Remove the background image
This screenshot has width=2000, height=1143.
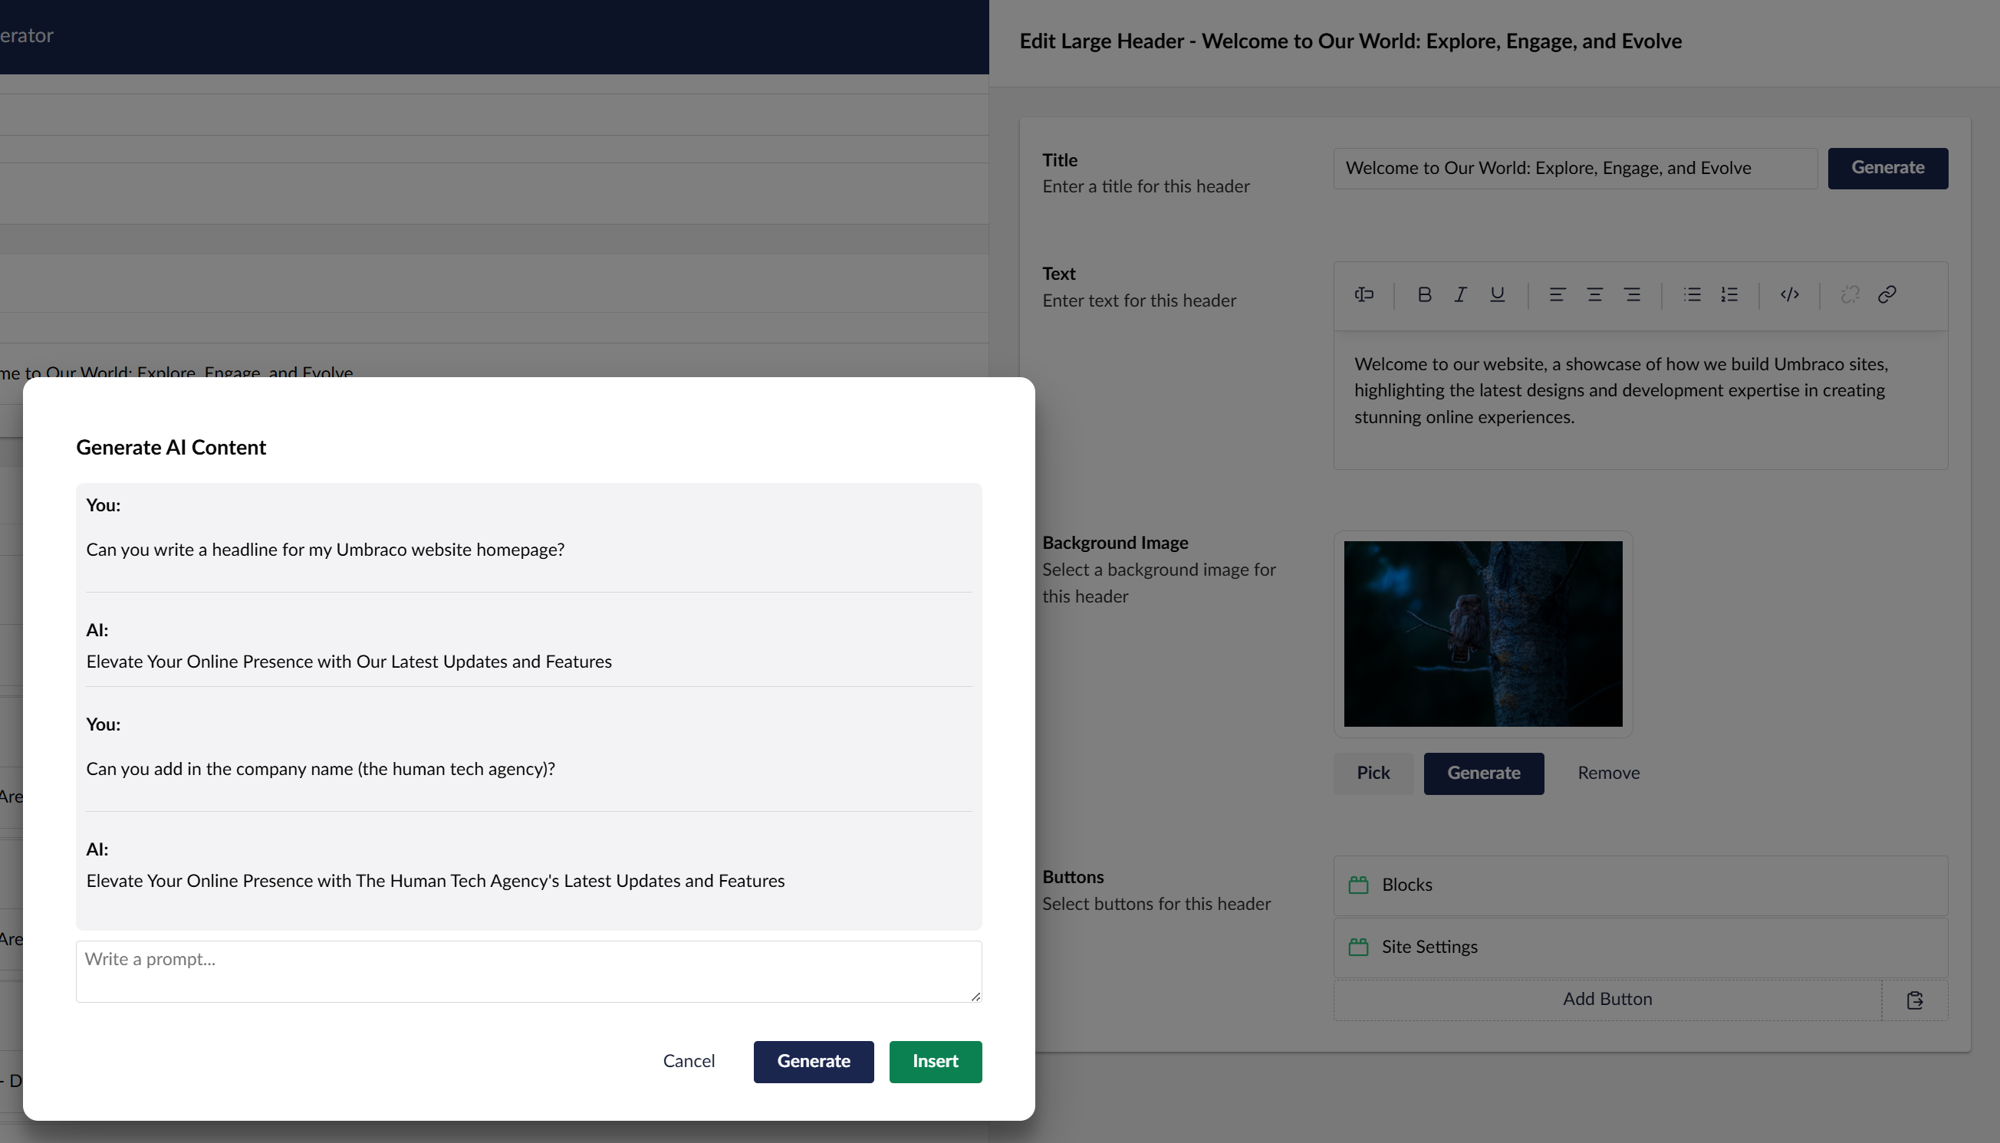(1609, 773)
